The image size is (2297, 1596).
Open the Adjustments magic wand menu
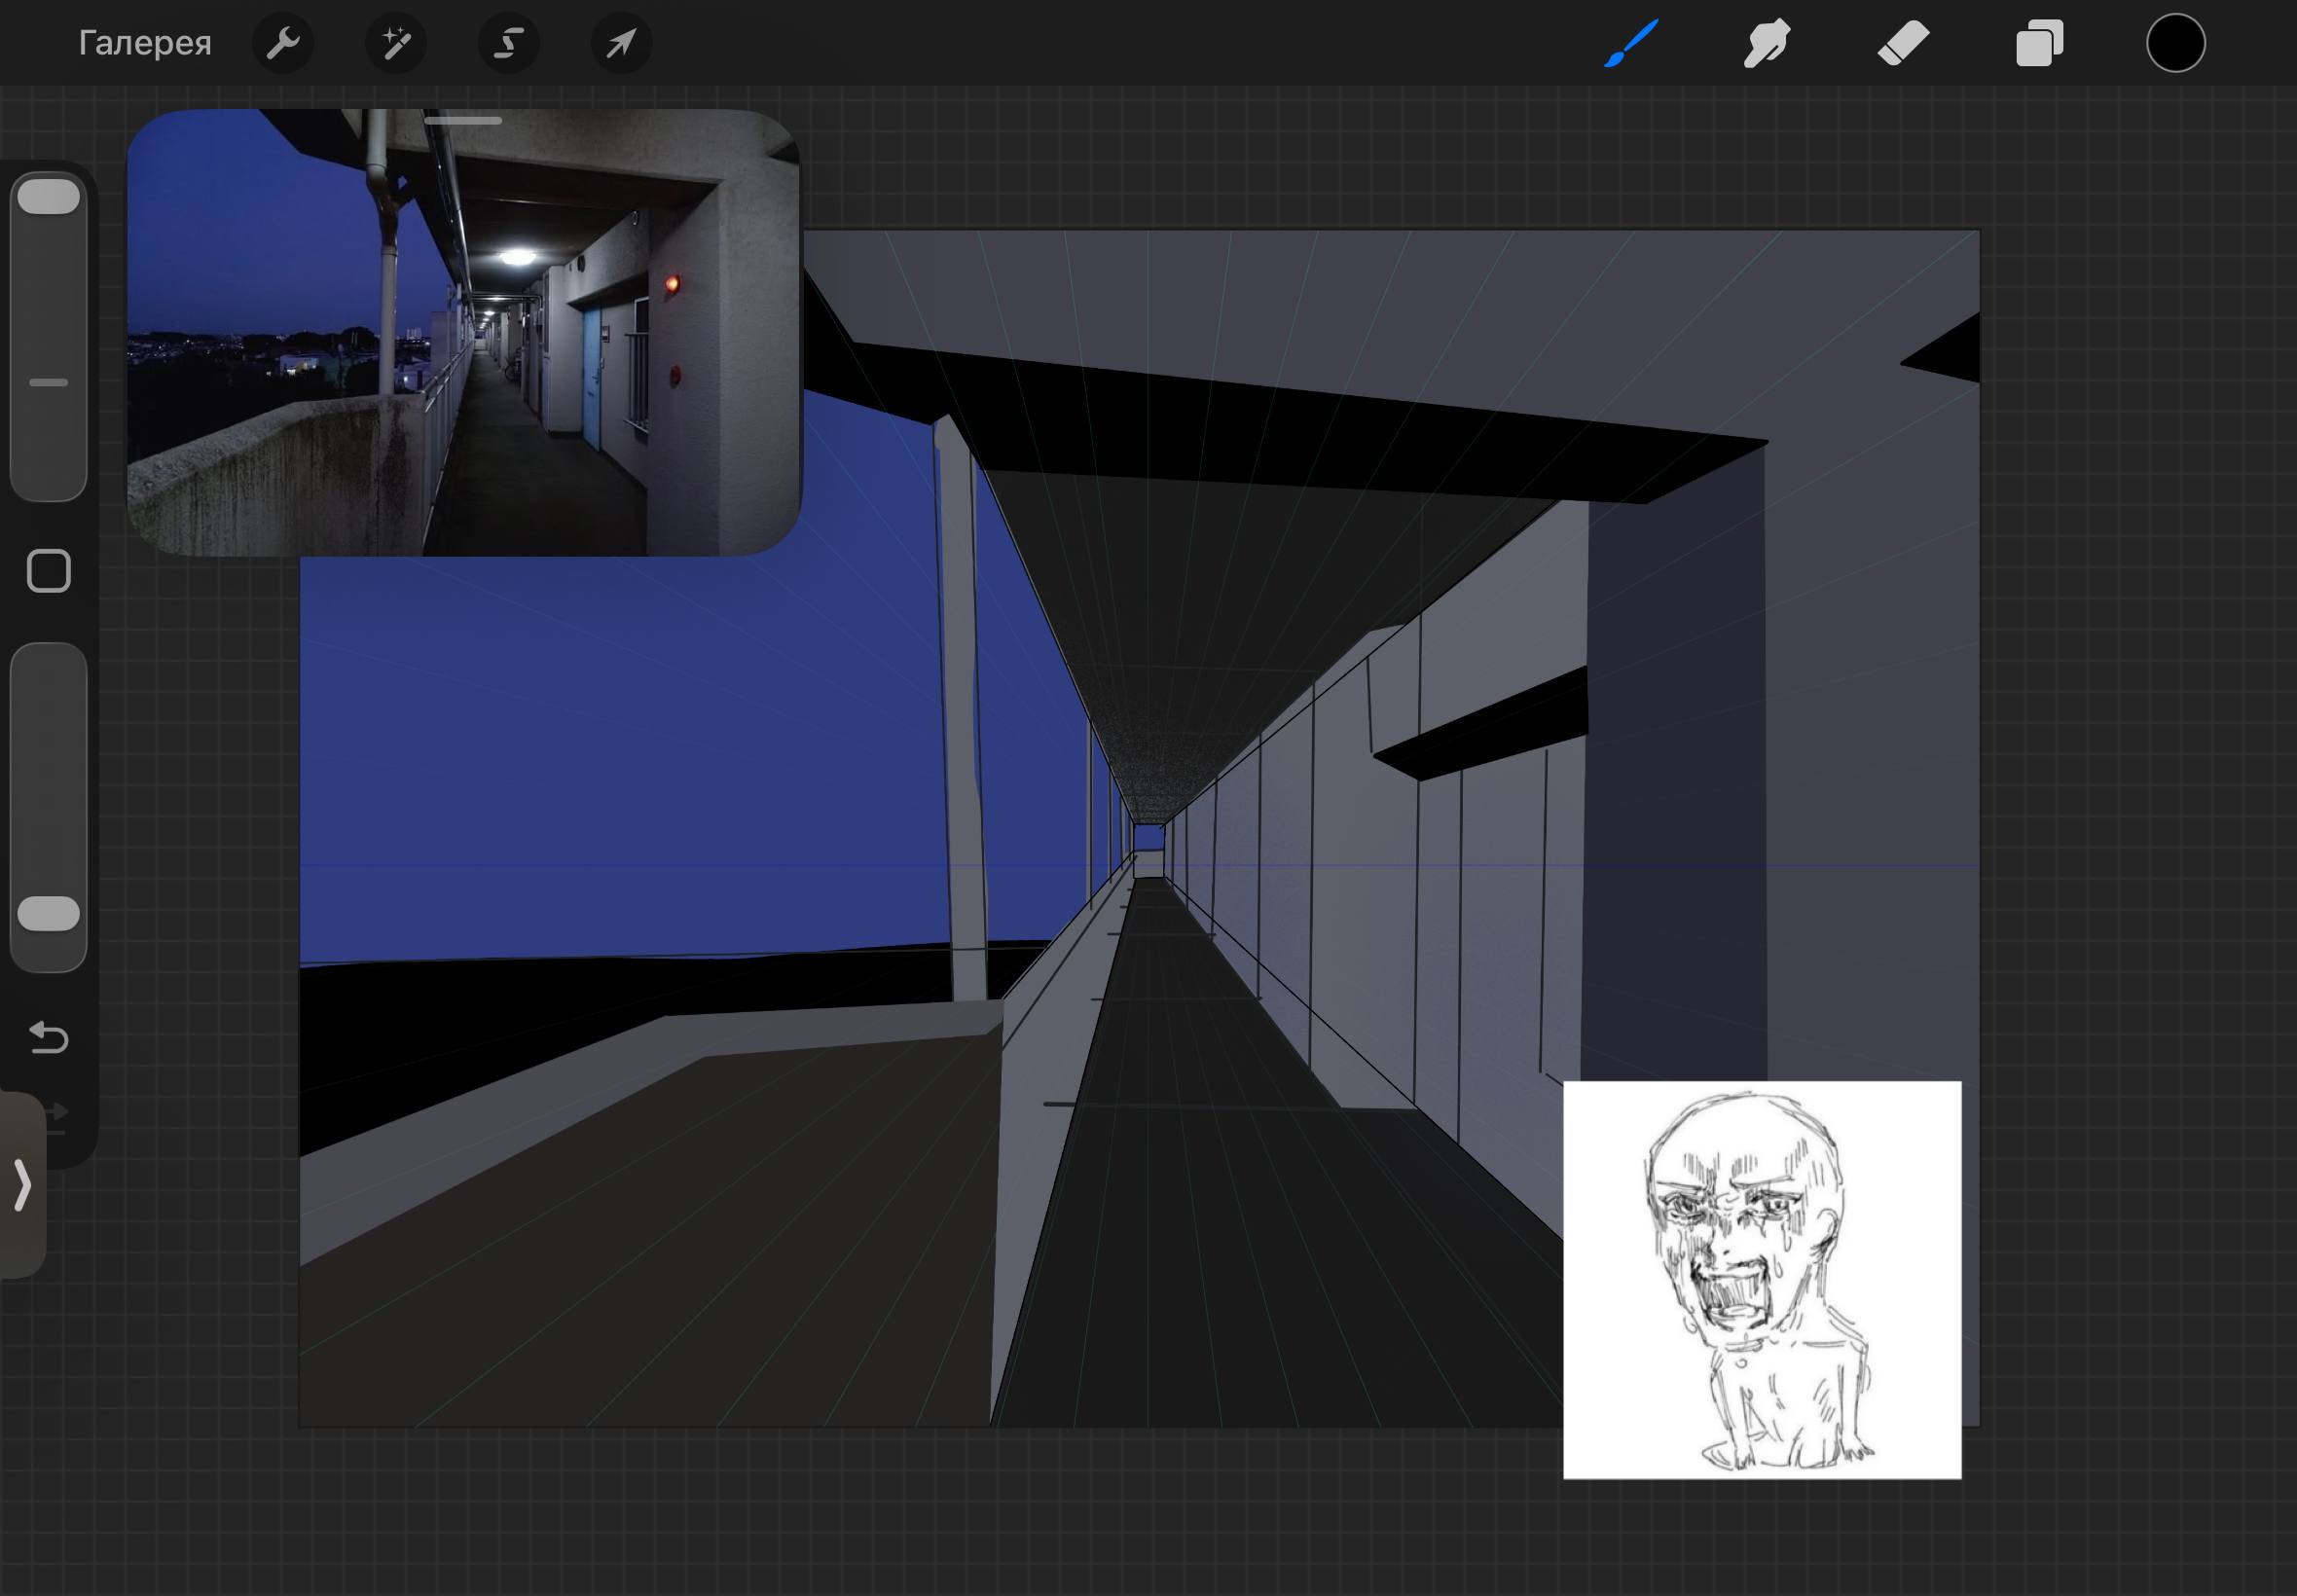(396, 43)
